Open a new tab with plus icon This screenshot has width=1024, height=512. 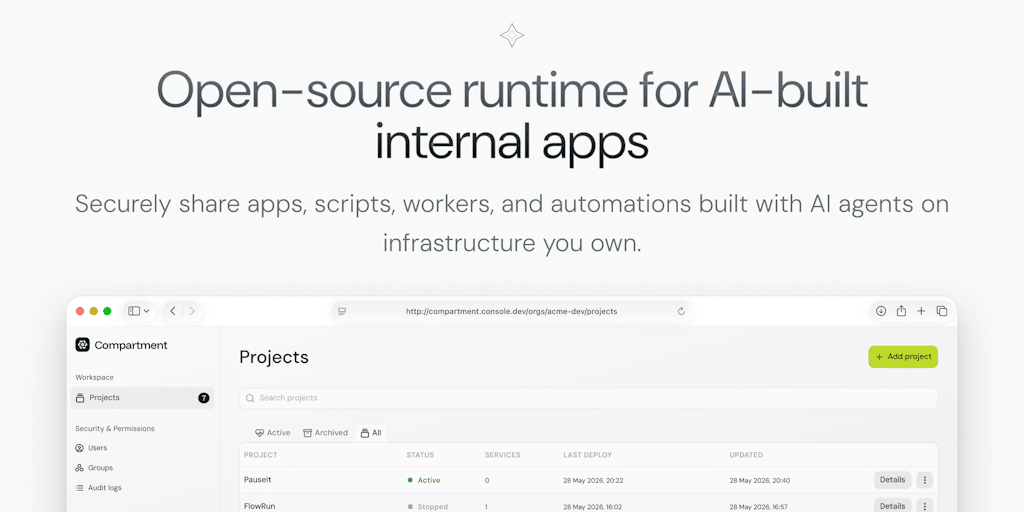[x=921, y=312]
